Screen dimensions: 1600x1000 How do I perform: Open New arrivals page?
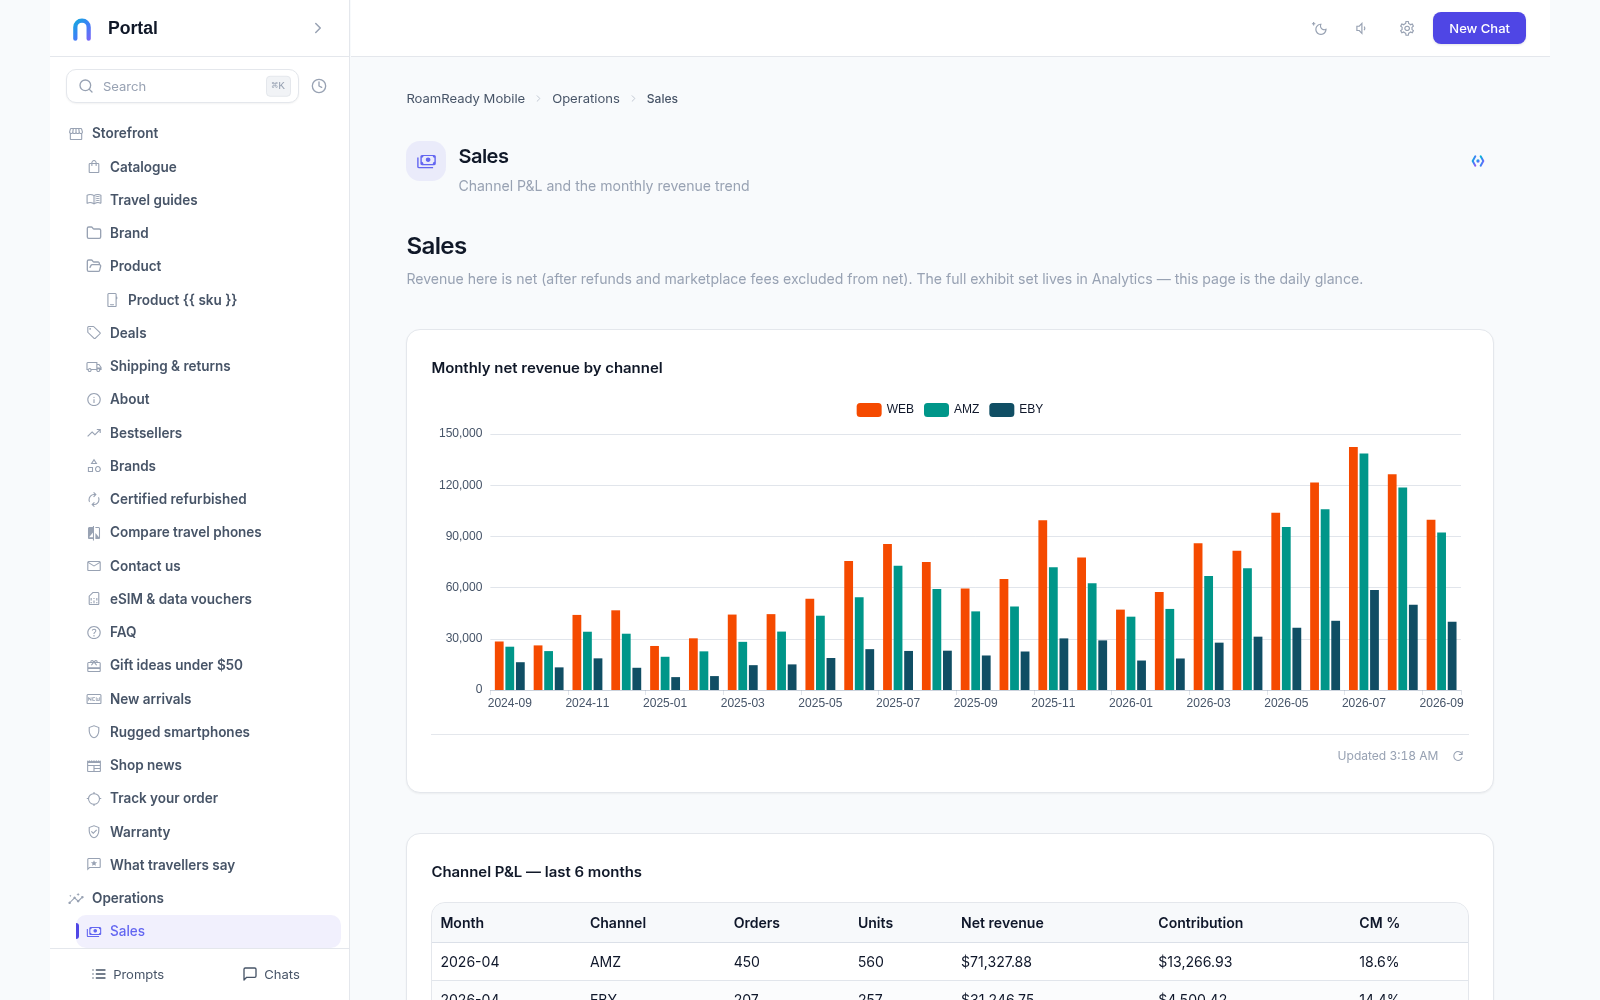pyautogui.click(x=150, y=699)
